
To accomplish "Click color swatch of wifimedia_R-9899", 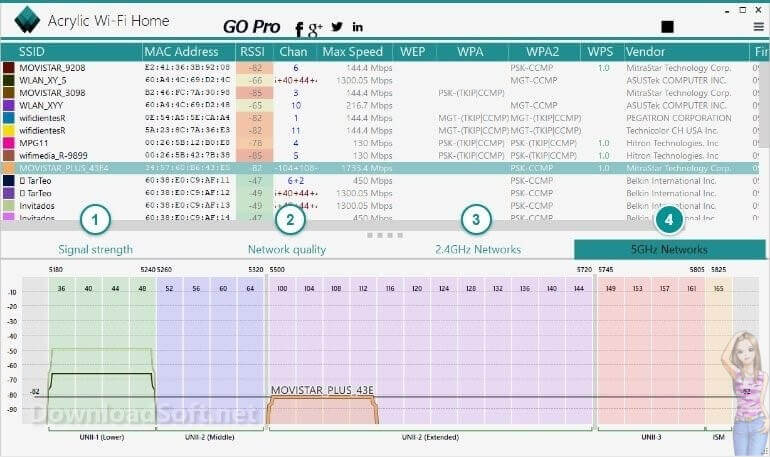I will [x=9, y=156].
